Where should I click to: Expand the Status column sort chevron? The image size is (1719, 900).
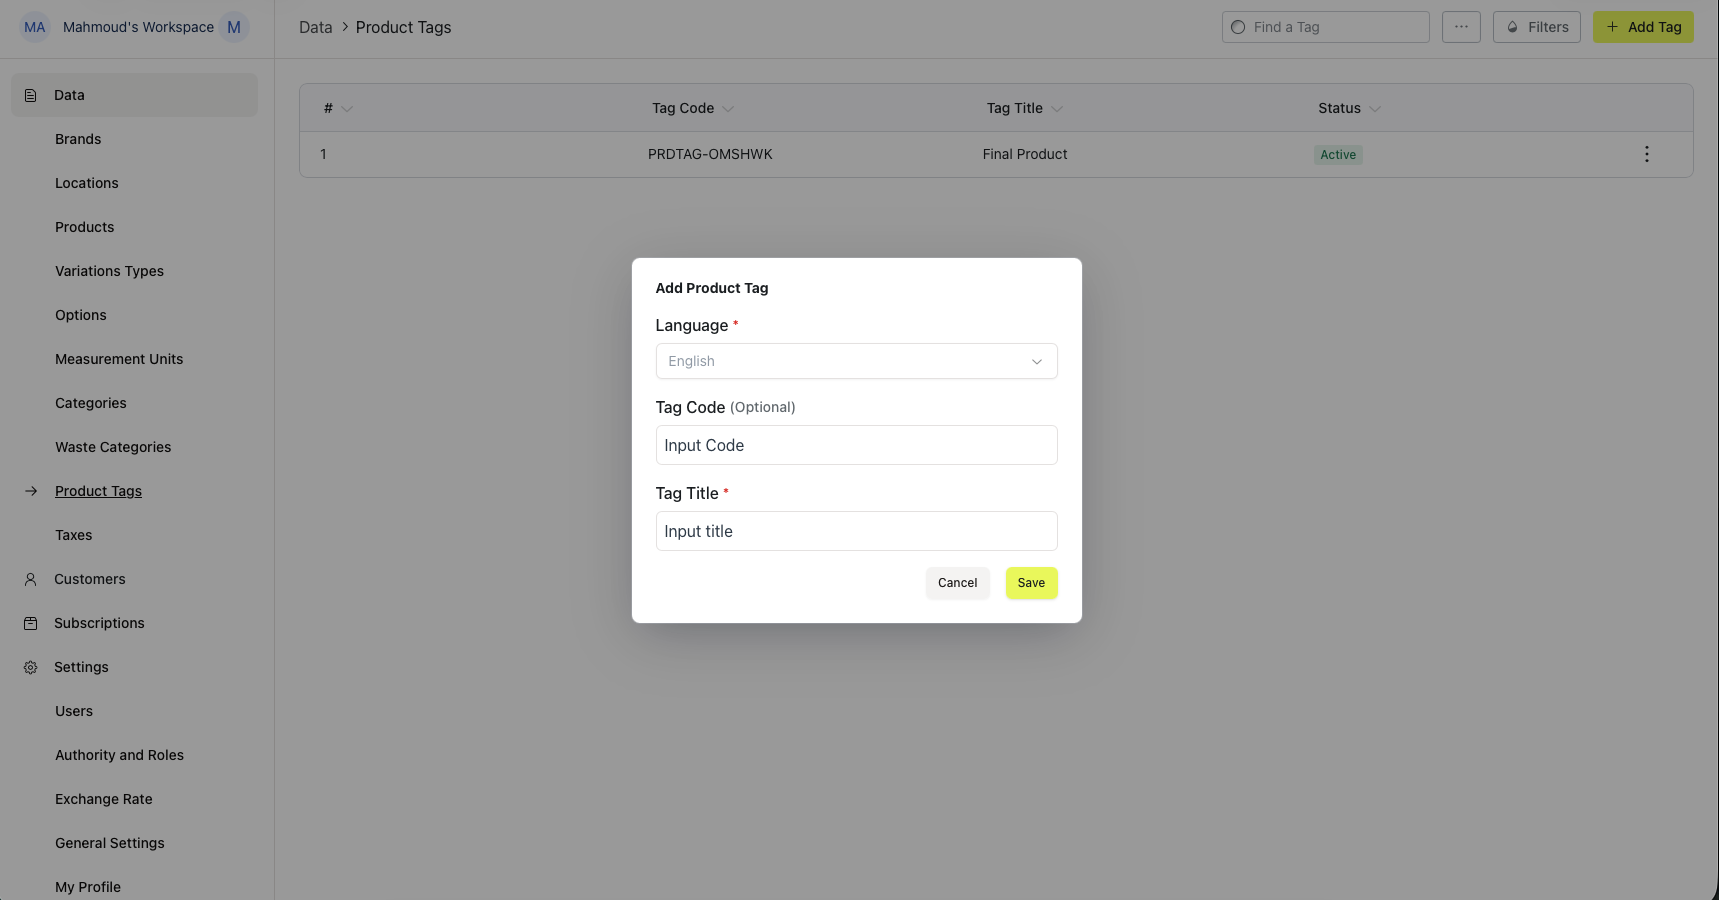click(1375, 109)
